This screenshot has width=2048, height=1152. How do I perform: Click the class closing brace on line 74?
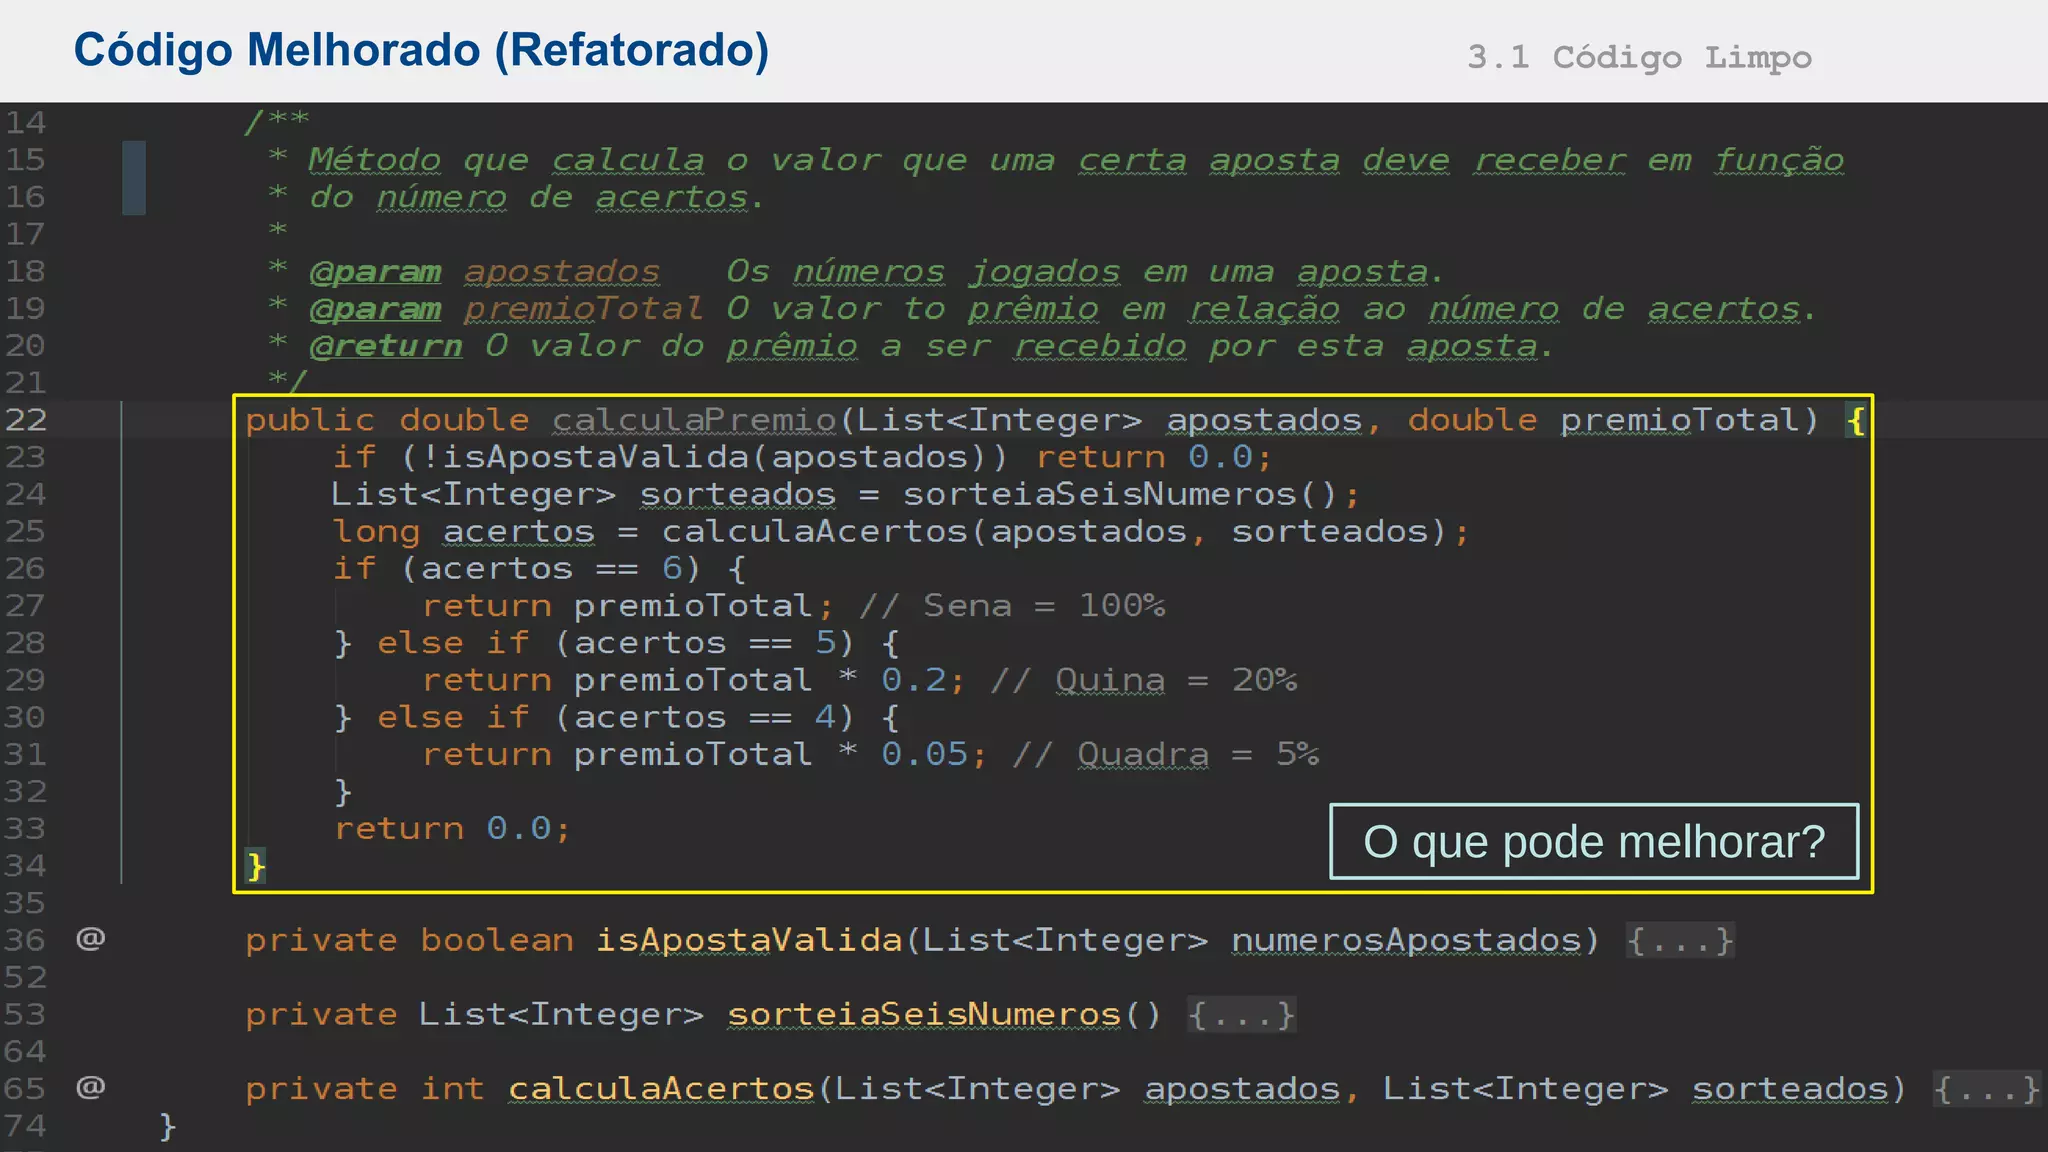[x=168, y=1127]
